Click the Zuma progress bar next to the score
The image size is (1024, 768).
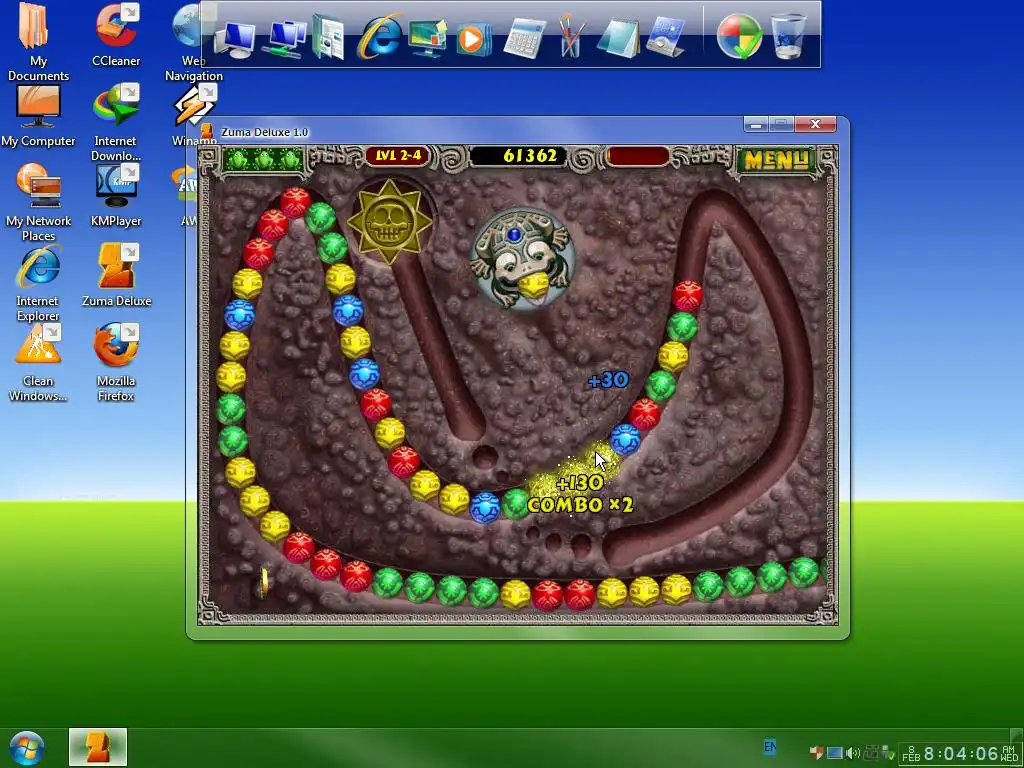pos(638,157)
